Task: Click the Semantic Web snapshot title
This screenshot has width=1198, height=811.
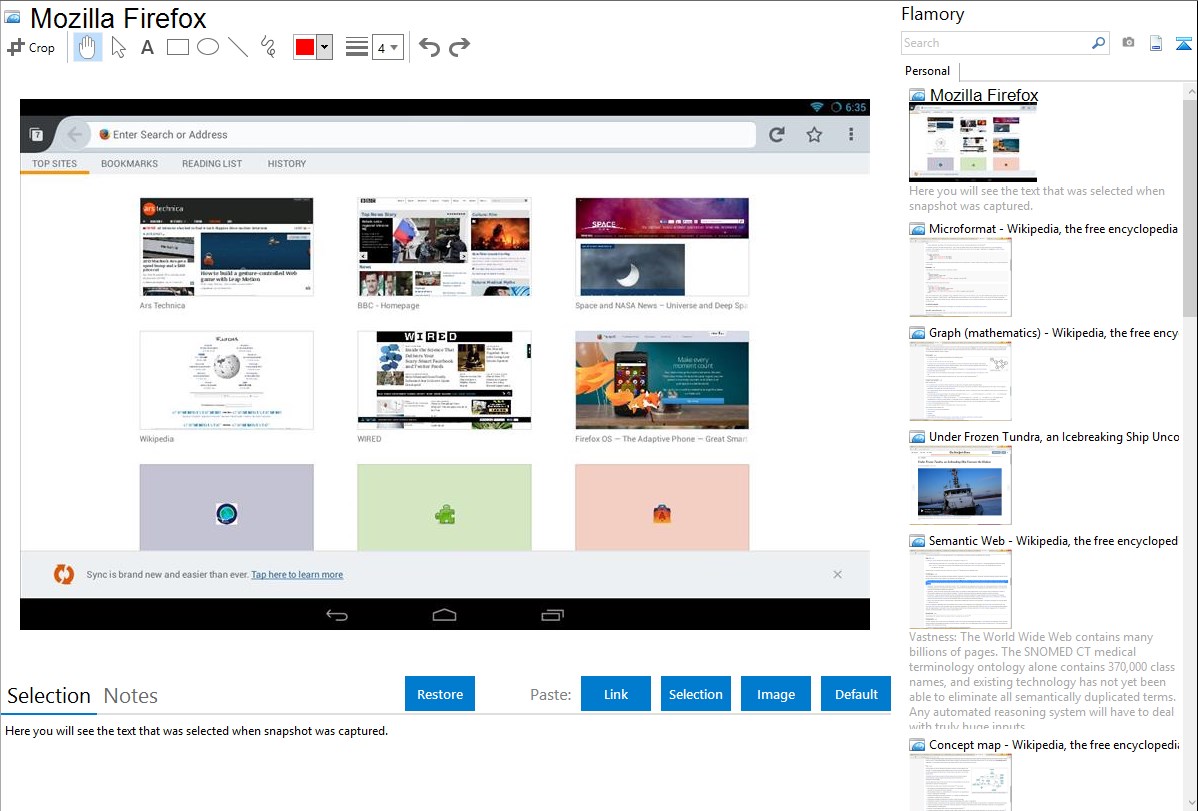Action: [x=1053, y=541]
